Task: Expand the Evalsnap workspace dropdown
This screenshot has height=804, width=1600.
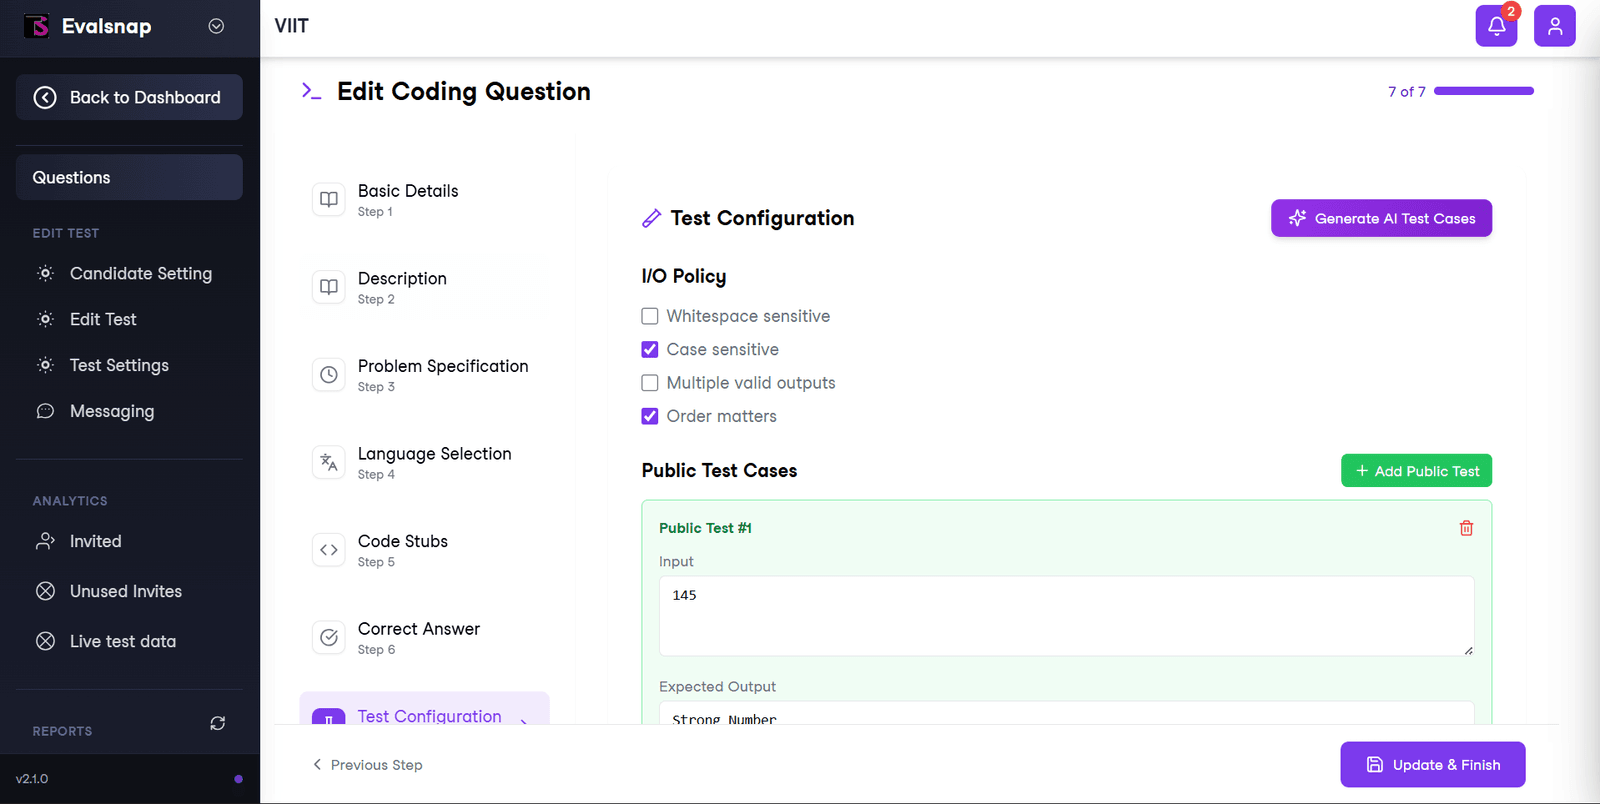Action: [x=216, y=26]
